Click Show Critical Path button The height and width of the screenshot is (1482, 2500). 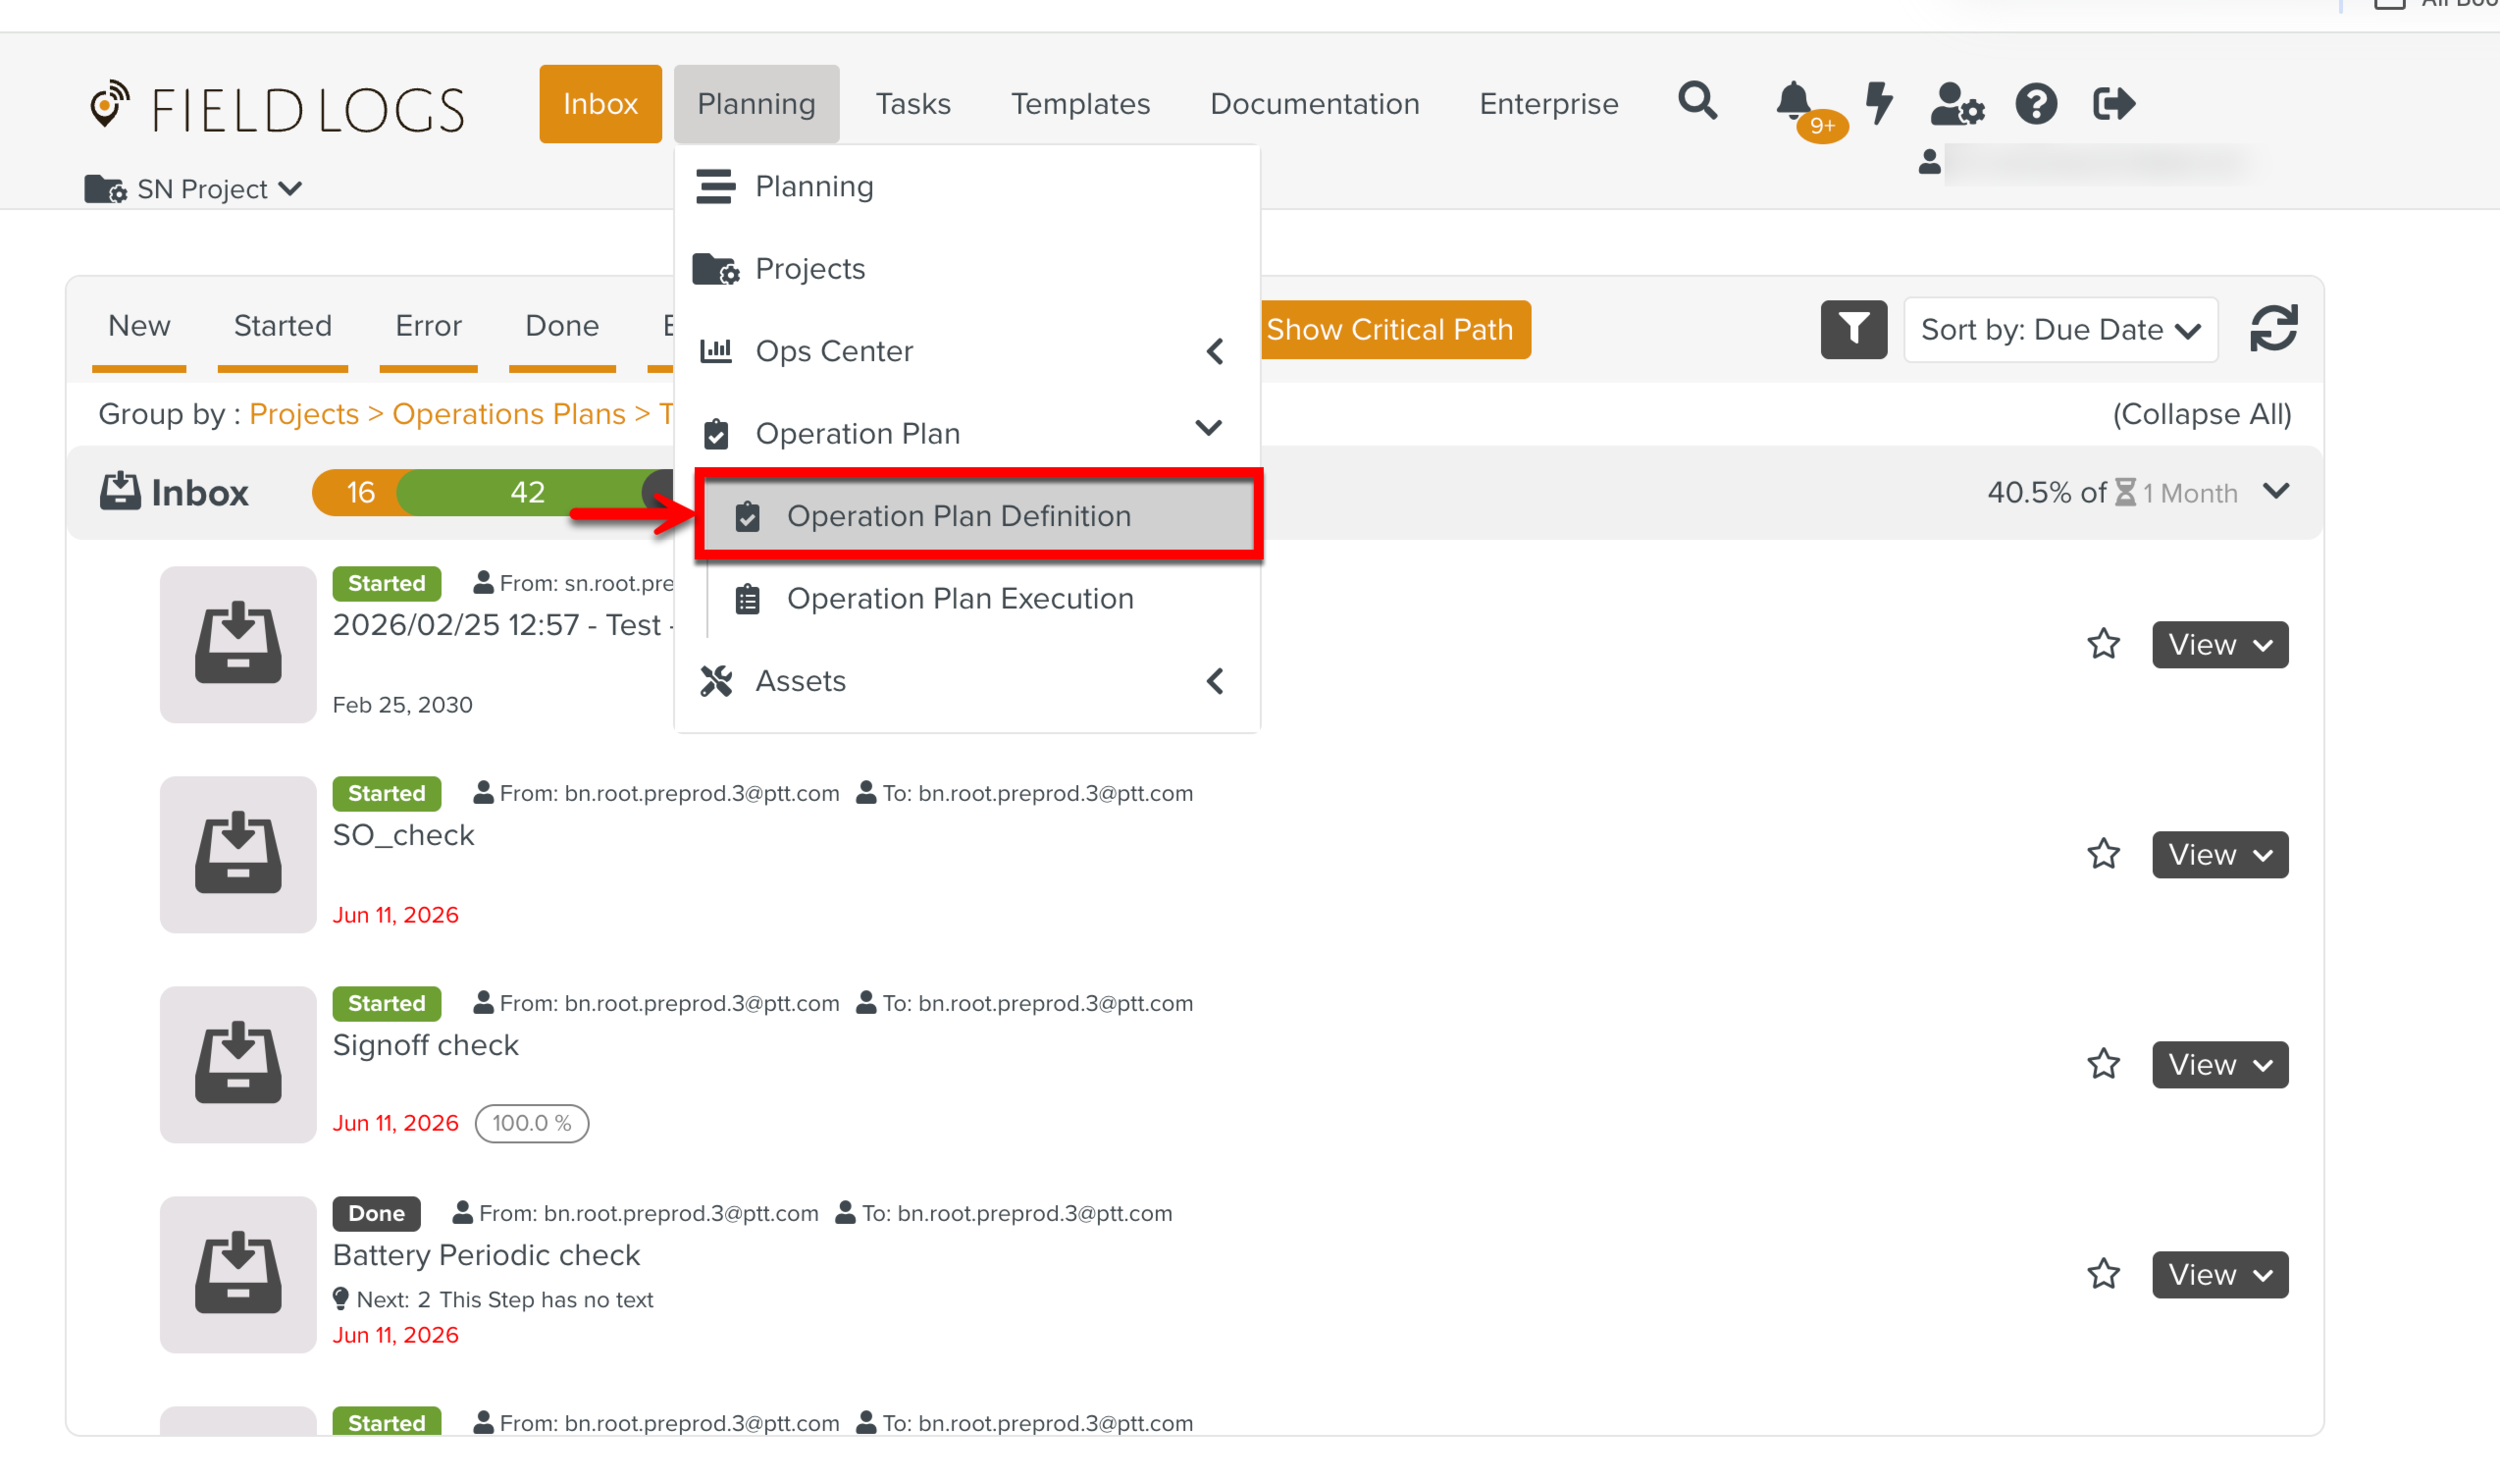(x=1394, y=329)
